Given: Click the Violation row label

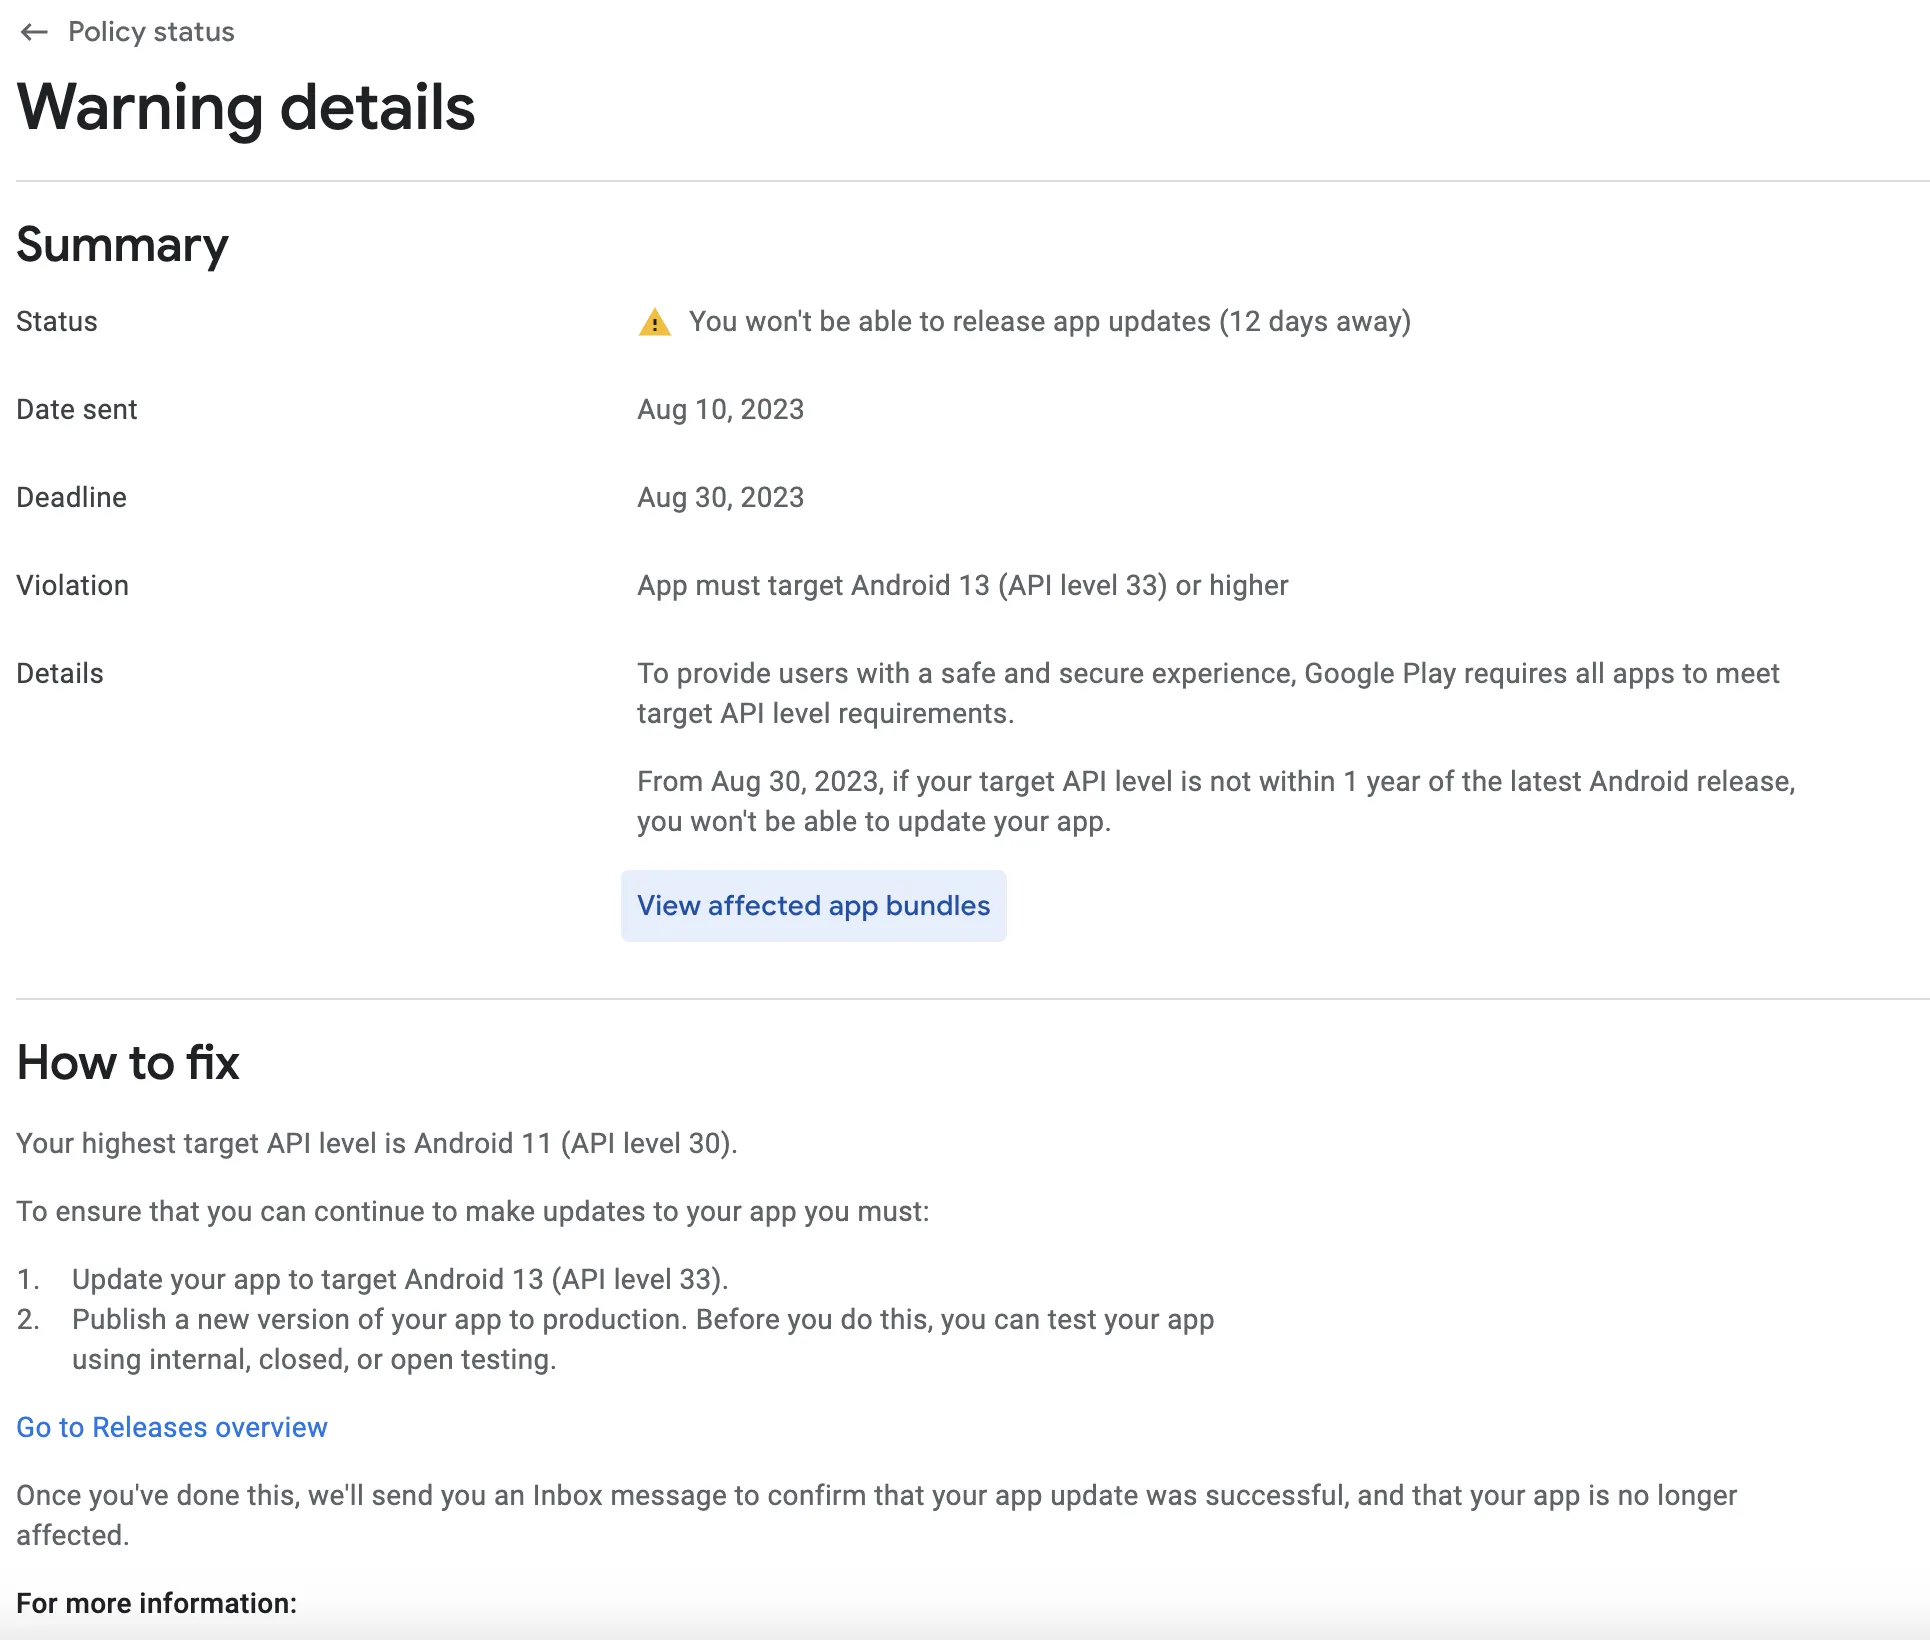Looking at the screenshot, I should click(x=72, y=586).
